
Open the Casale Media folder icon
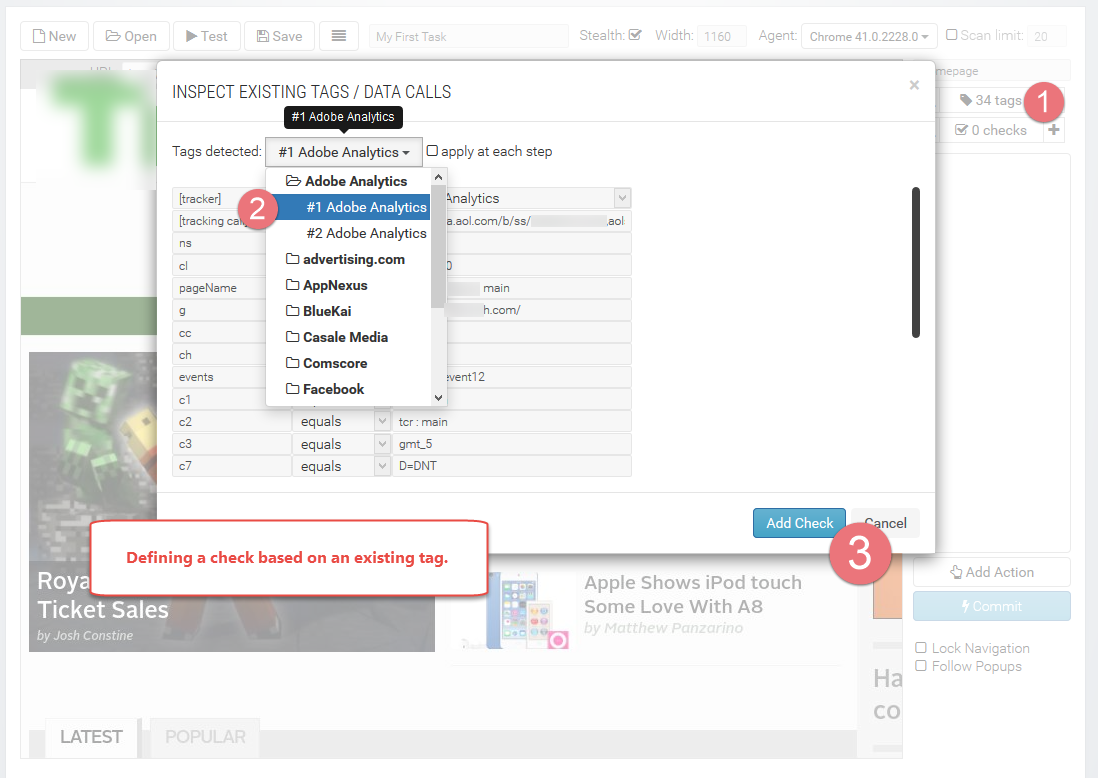293,337
